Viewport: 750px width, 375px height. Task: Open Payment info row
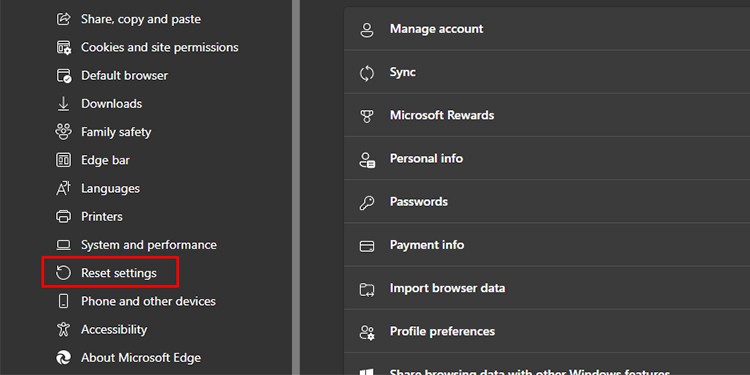pos(547,245)
